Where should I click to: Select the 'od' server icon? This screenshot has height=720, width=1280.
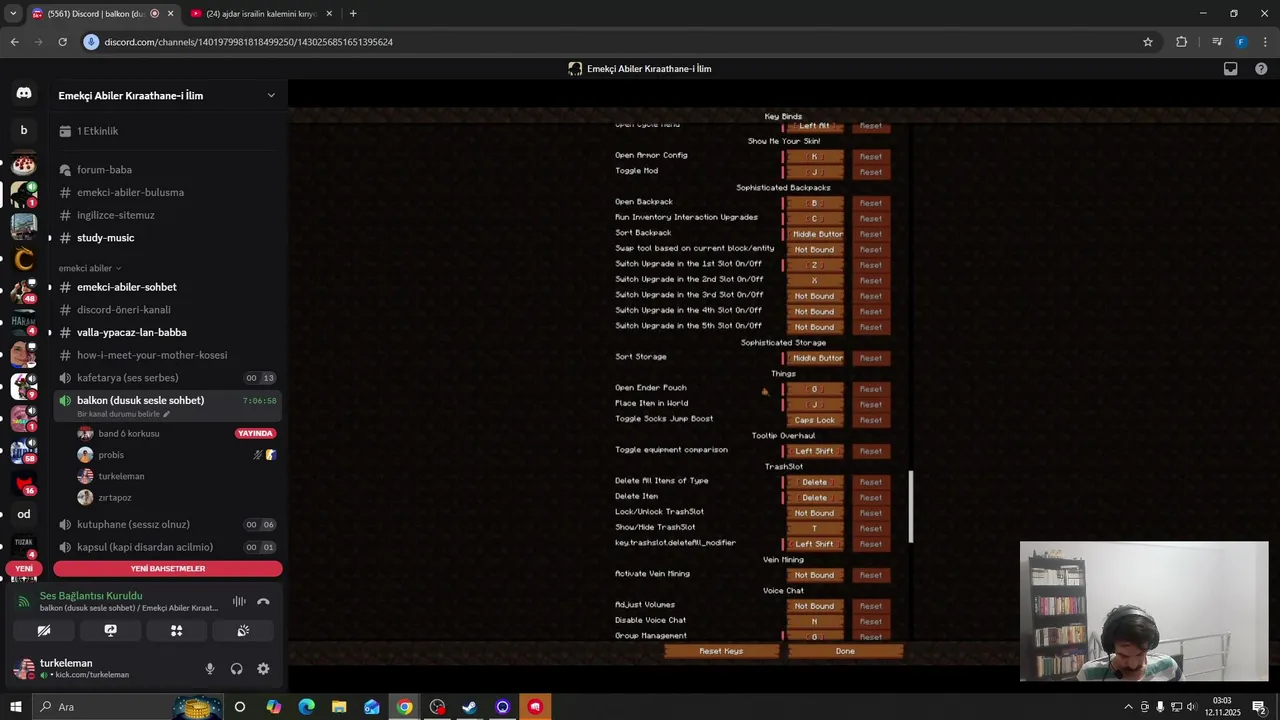click(24, 514)
